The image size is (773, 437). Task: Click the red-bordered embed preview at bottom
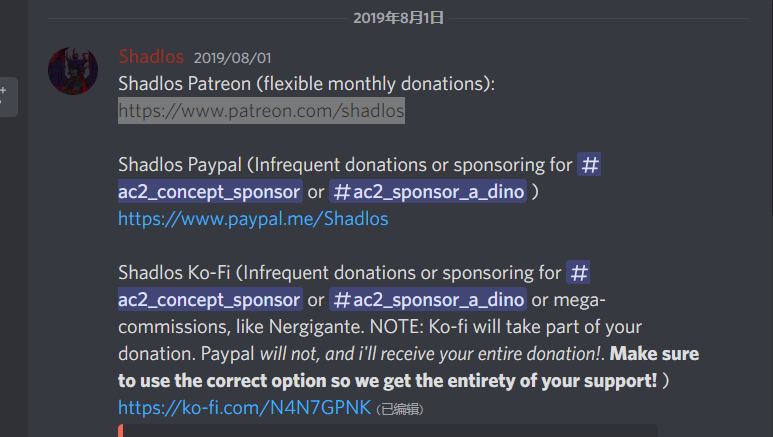click(388, 430)
